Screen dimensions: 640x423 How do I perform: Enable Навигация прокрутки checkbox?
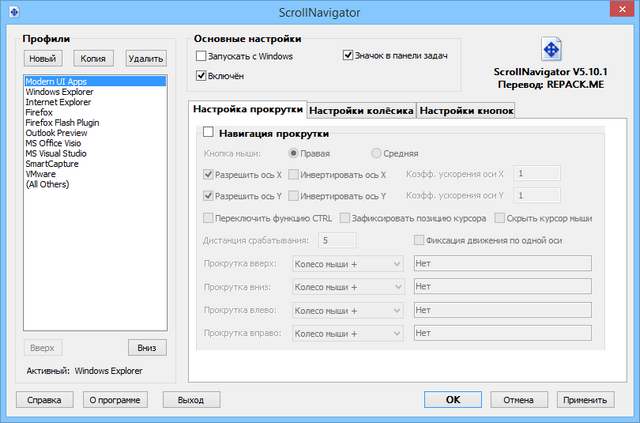point(208,132)
